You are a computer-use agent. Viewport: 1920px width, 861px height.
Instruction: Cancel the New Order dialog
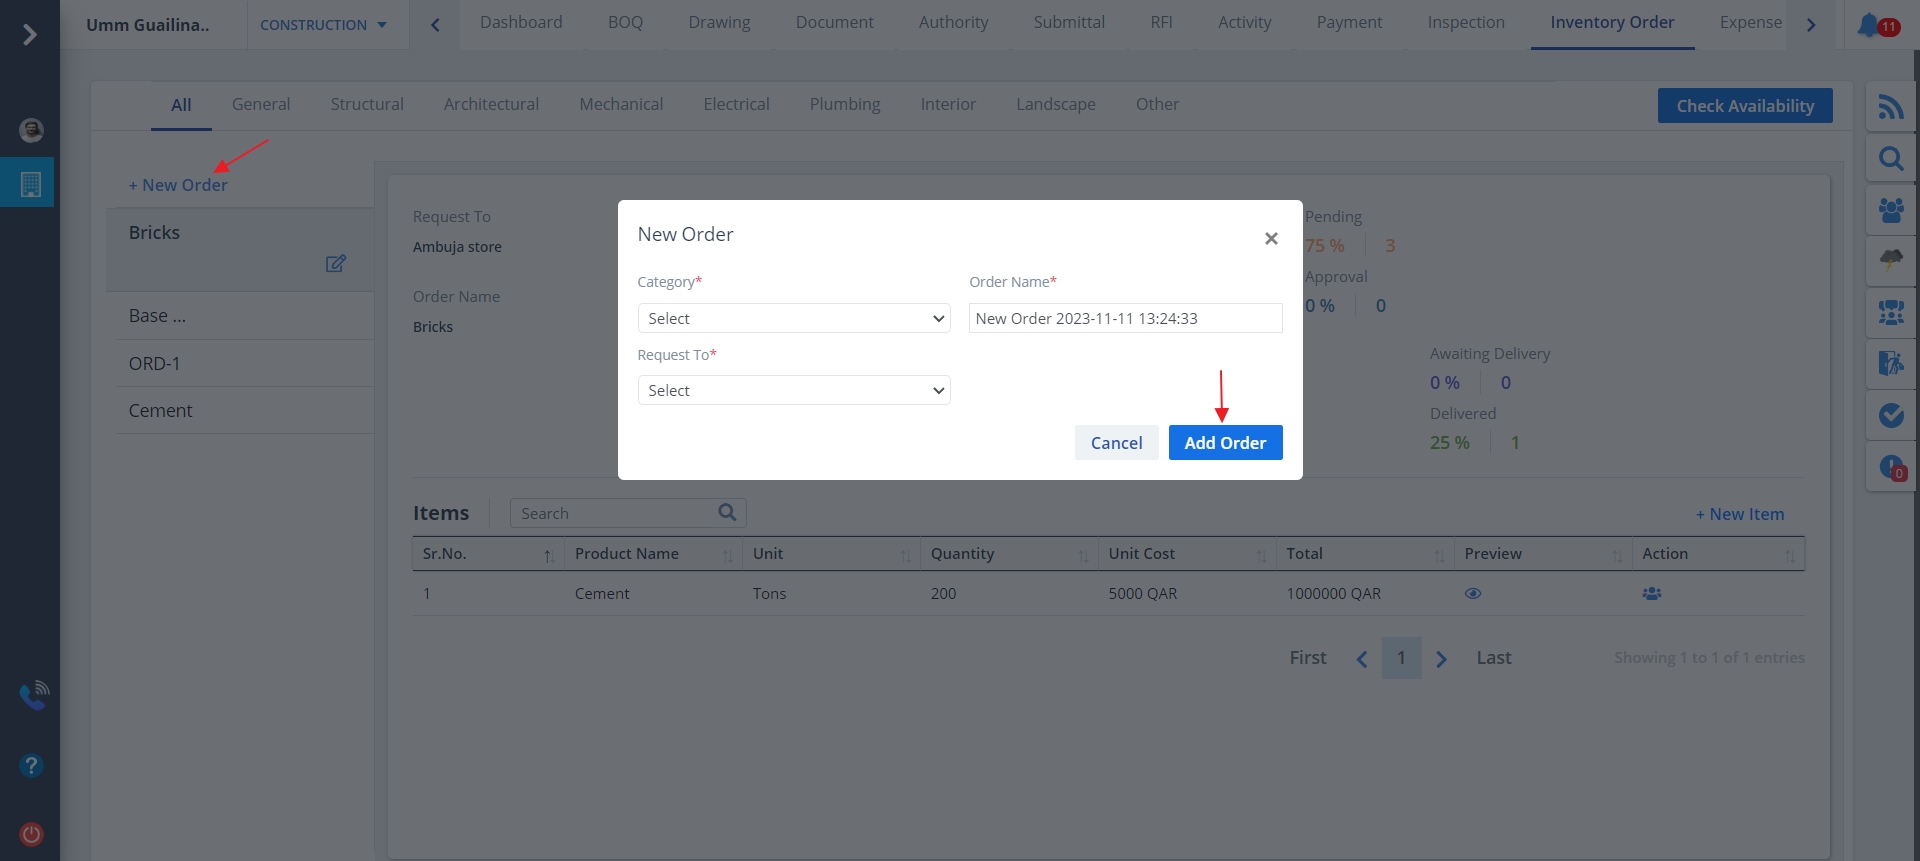click(x=1116, y=443)
